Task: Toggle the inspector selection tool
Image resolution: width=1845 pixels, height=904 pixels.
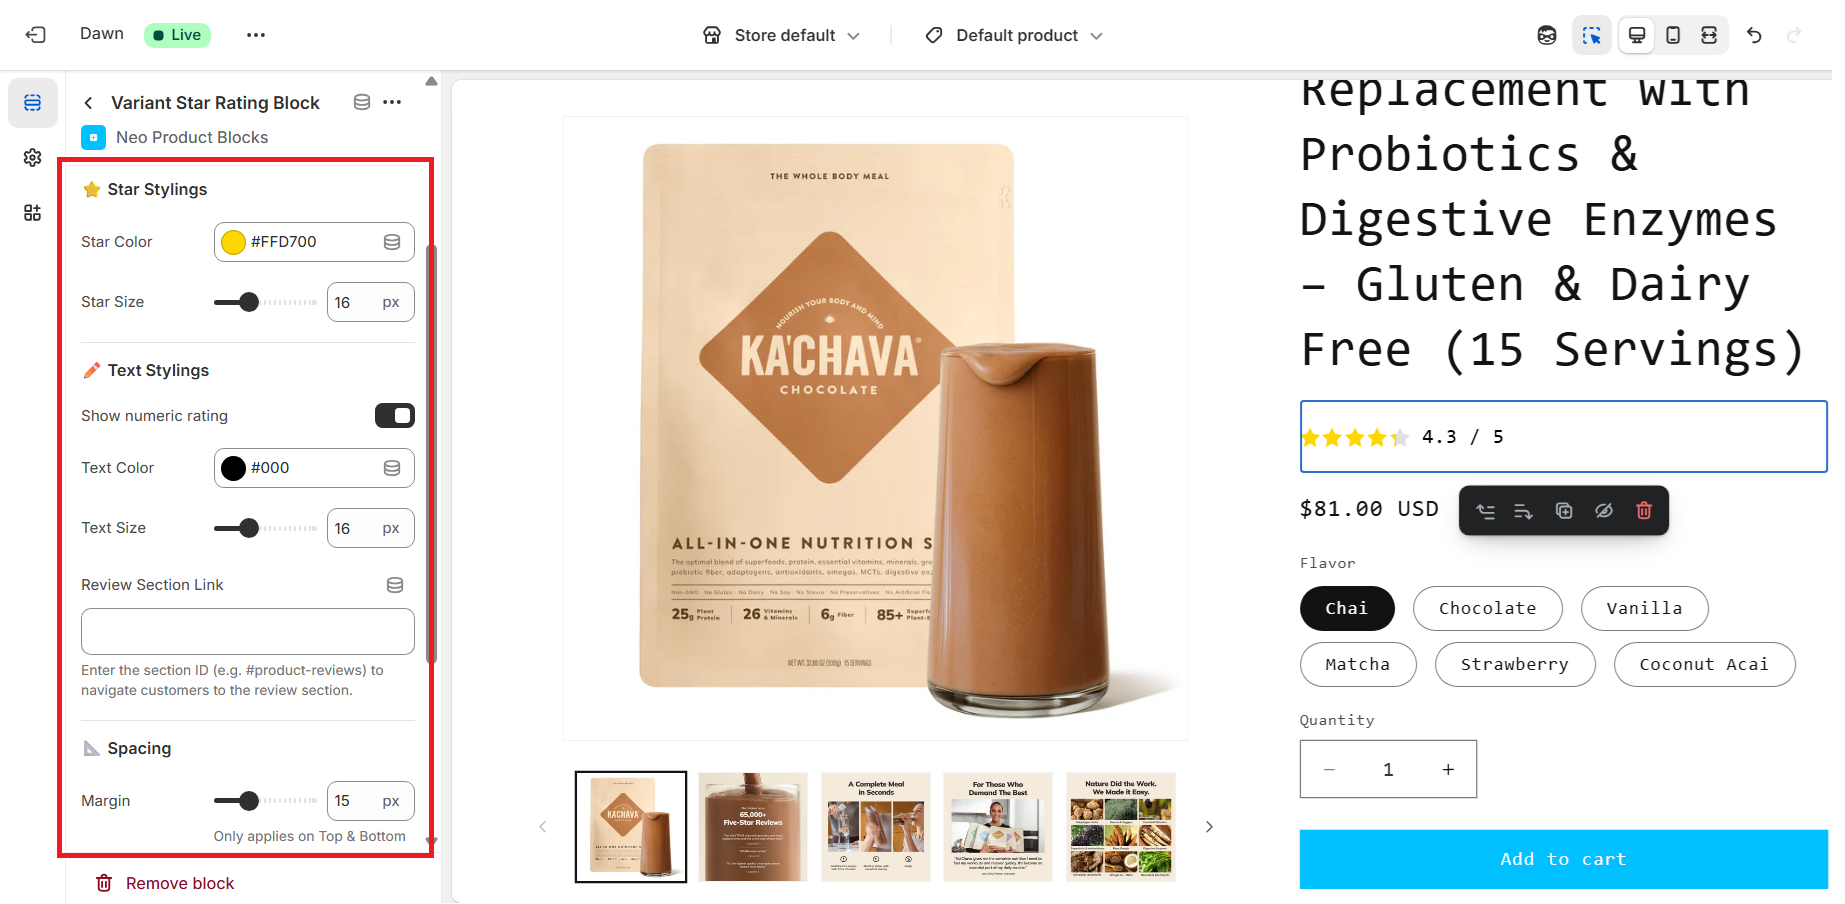Action: pyautogui.click(x=1592, y=35)
